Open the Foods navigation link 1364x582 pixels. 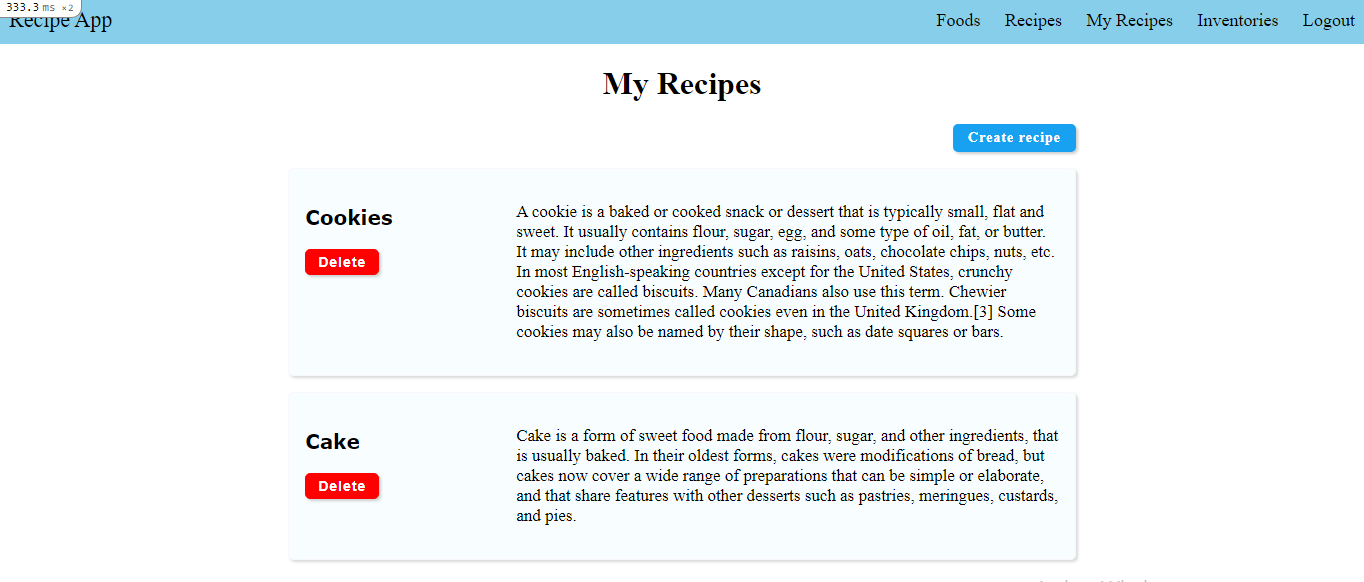click(x=957, y=20)
